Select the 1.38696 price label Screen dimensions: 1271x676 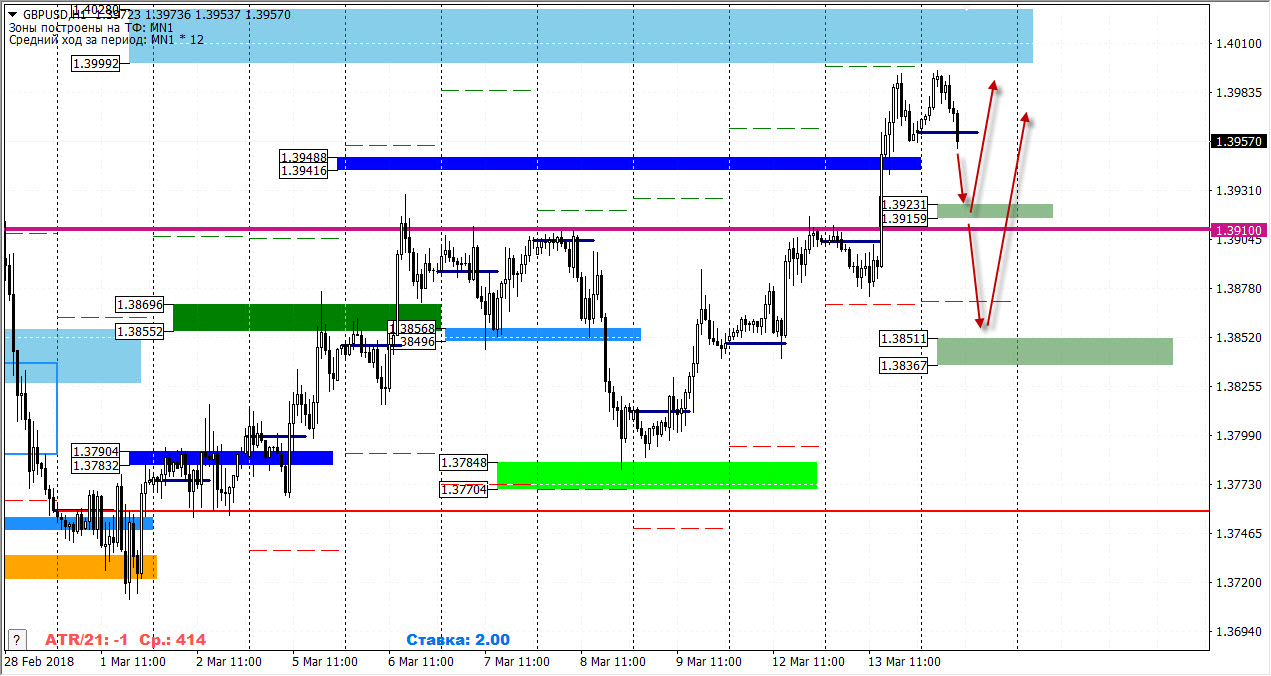click(140, 304)
